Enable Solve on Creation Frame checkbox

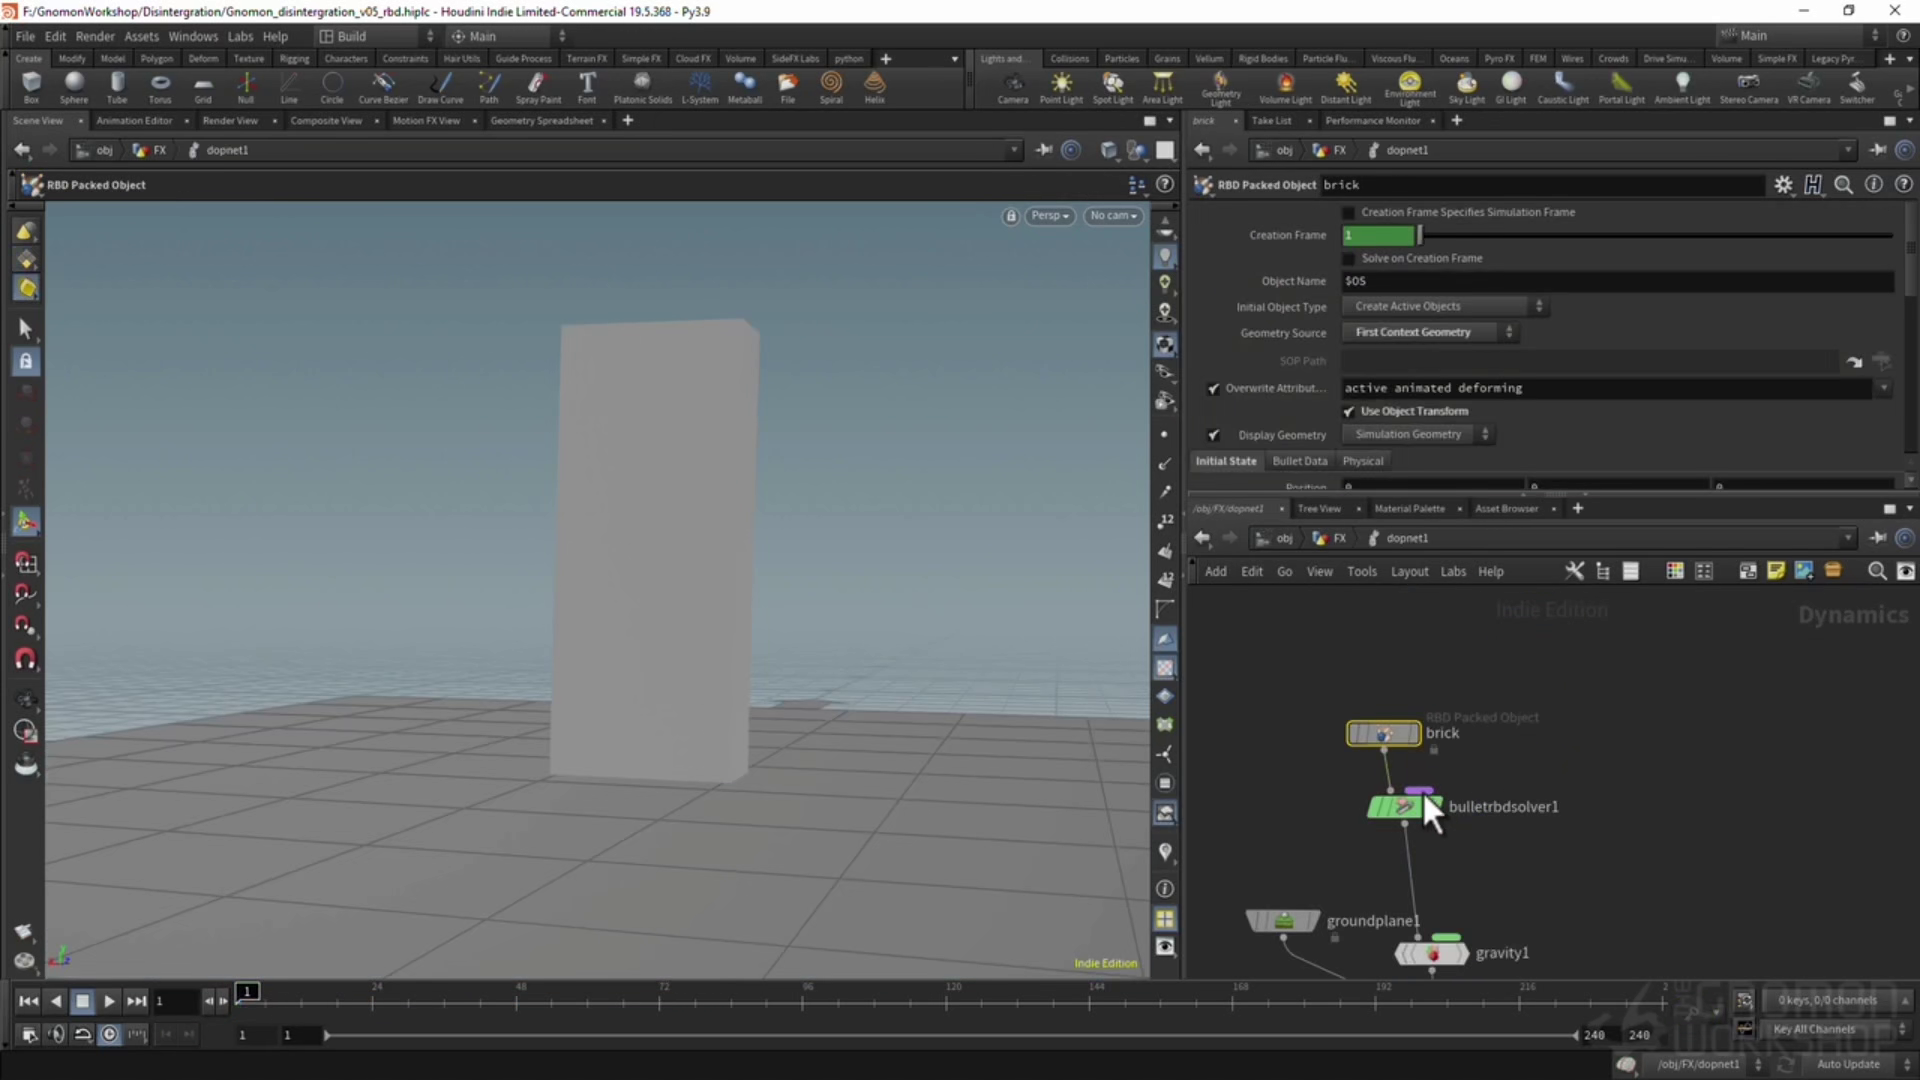pyautogui.click(x=1349, y=259)
